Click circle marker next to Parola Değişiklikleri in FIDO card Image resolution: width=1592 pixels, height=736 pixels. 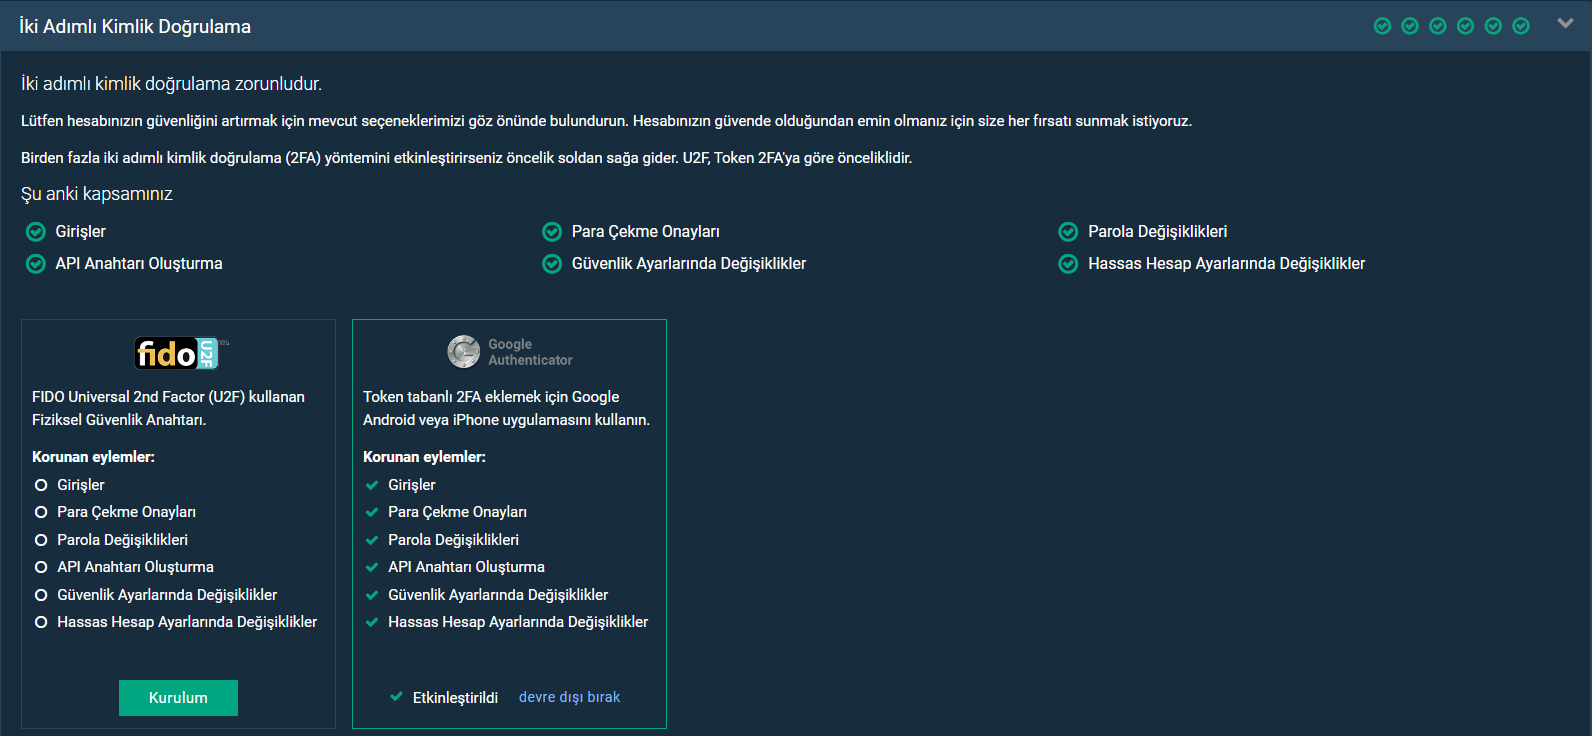click(x=41, y=540)
